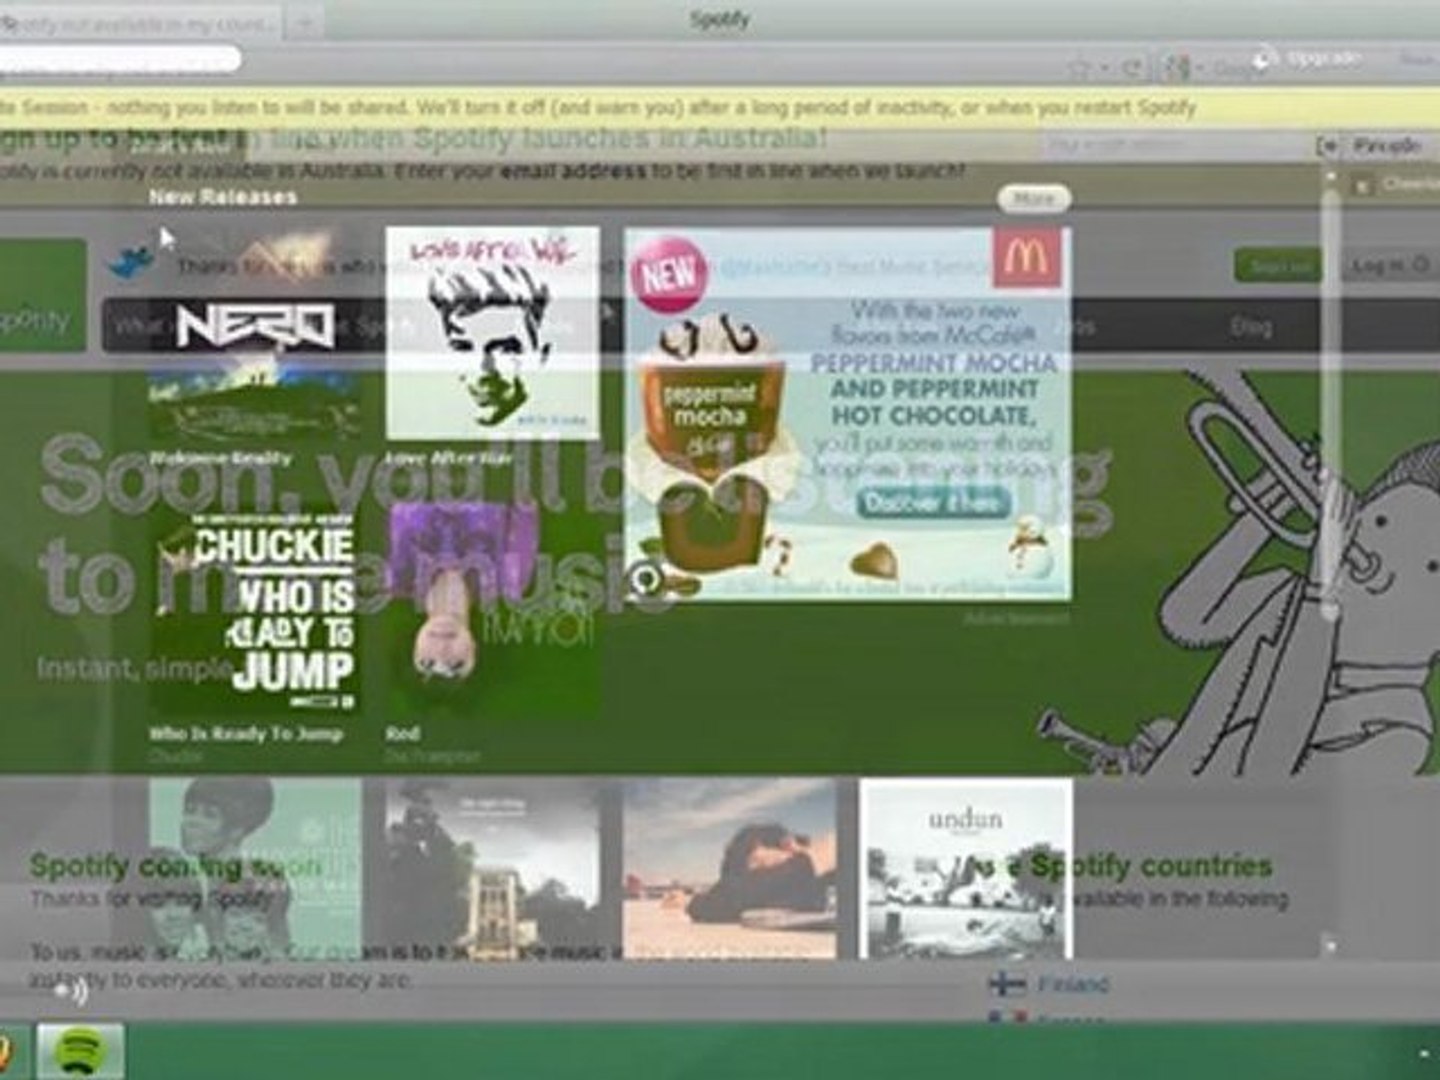Click the bookmark star in address bar

click(1079, 69)
